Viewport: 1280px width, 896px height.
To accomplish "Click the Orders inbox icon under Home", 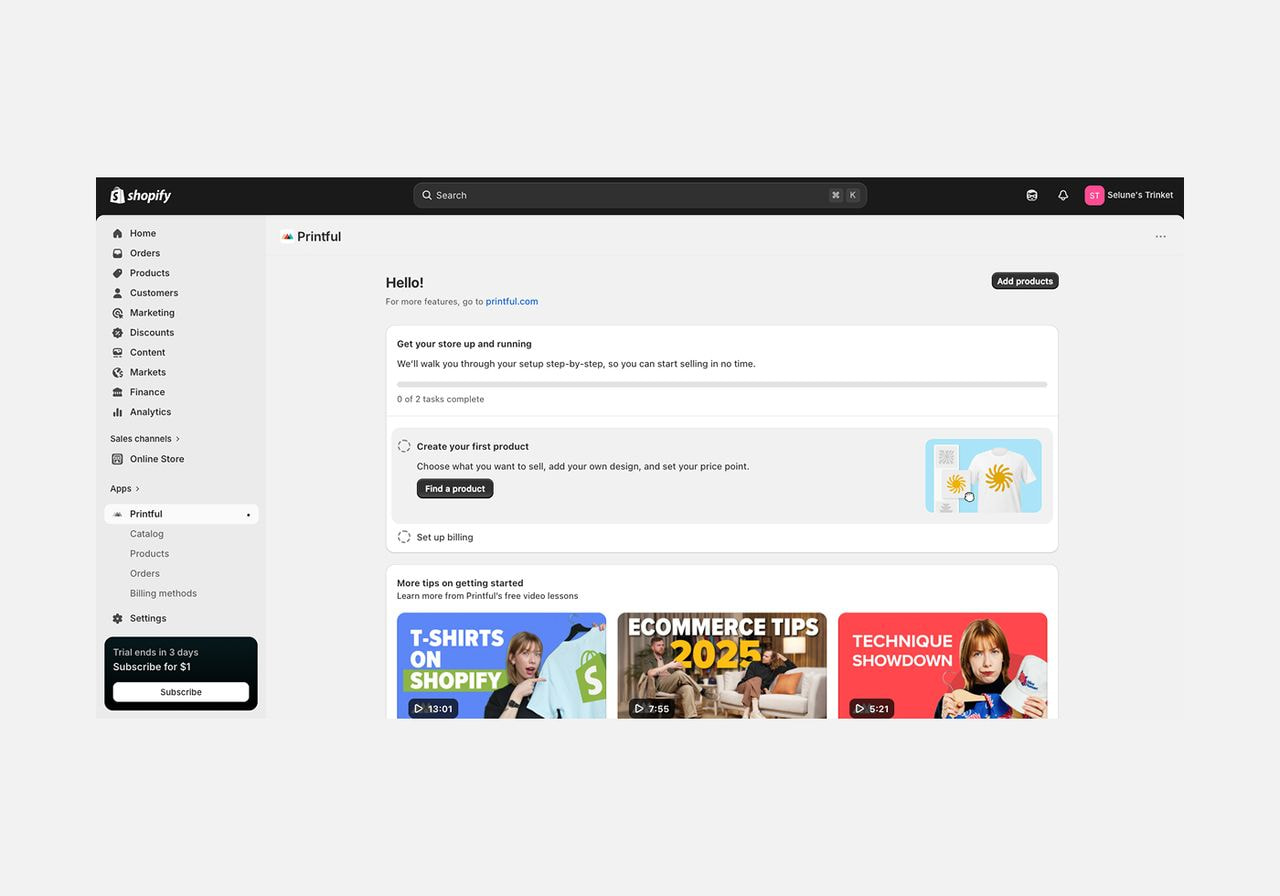I will [118, 253].
